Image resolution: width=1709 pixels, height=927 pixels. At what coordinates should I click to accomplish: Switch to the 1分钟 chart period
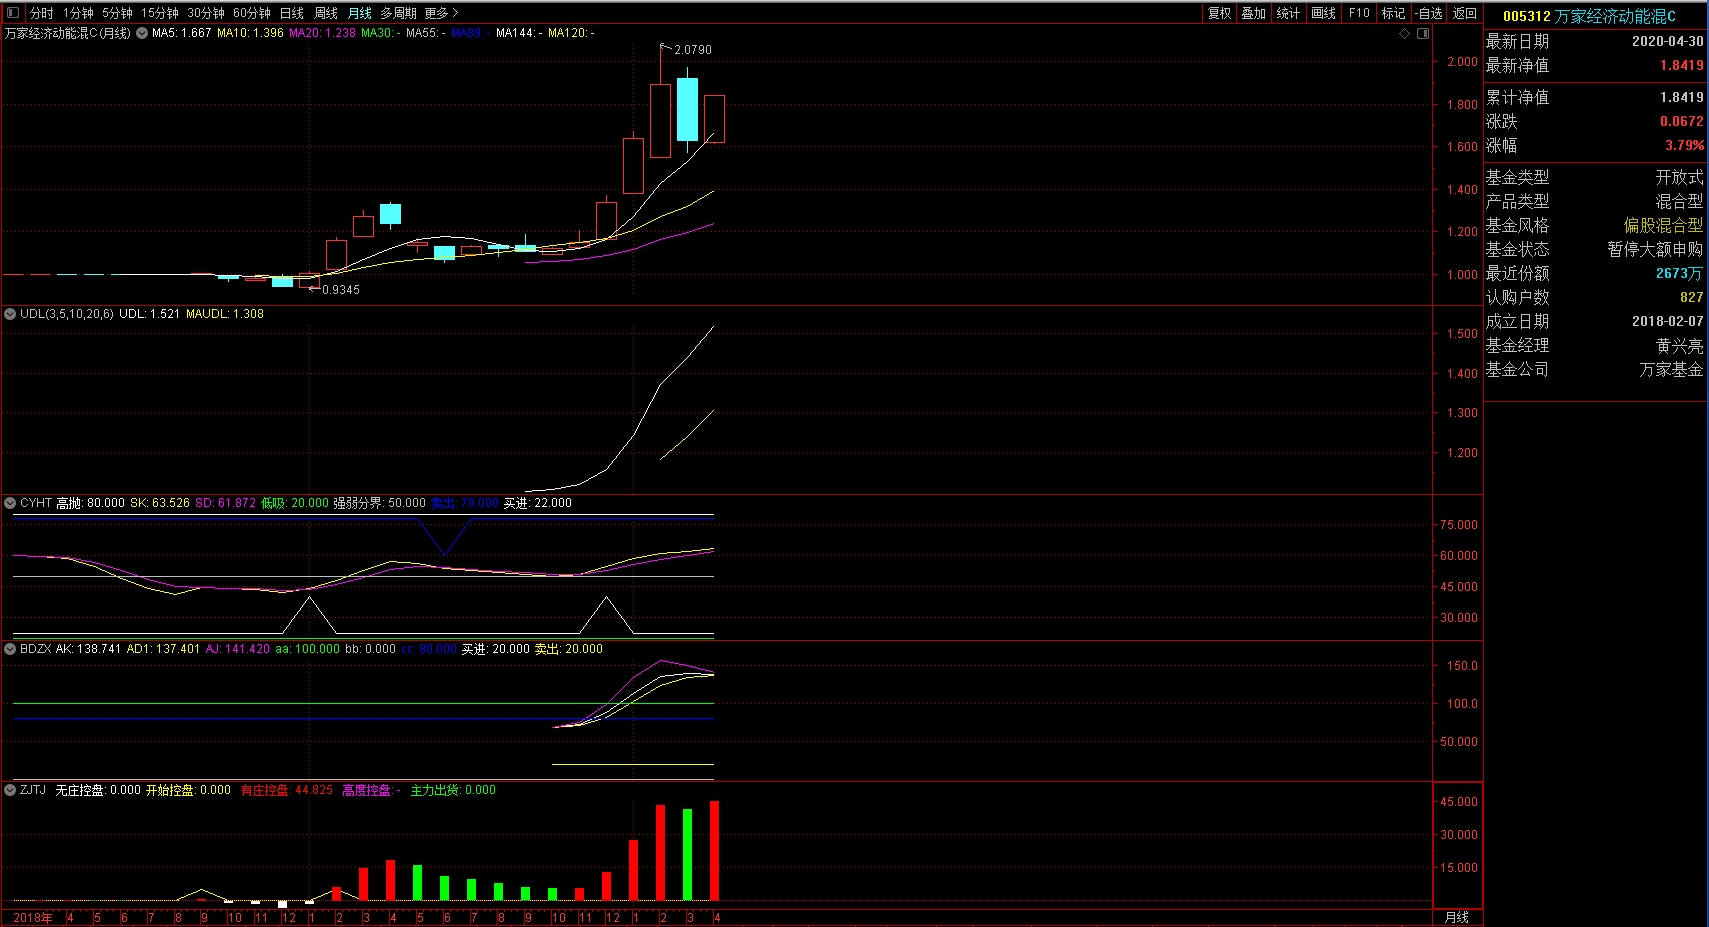78,13
